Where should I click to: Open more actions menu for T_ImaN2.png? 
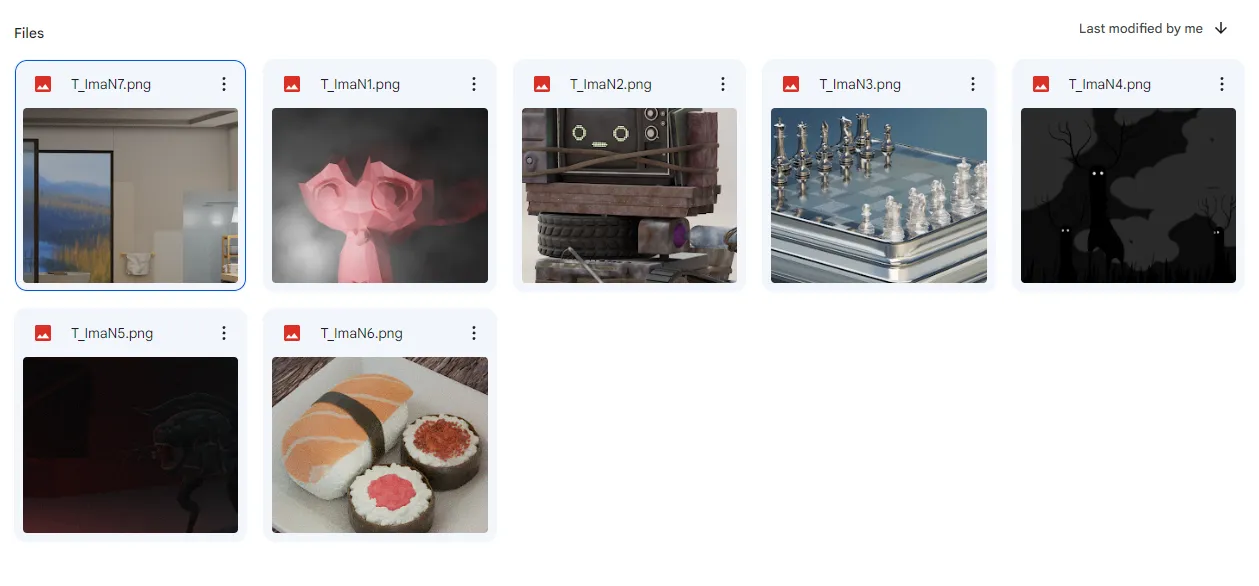click(x=723, y=84)
